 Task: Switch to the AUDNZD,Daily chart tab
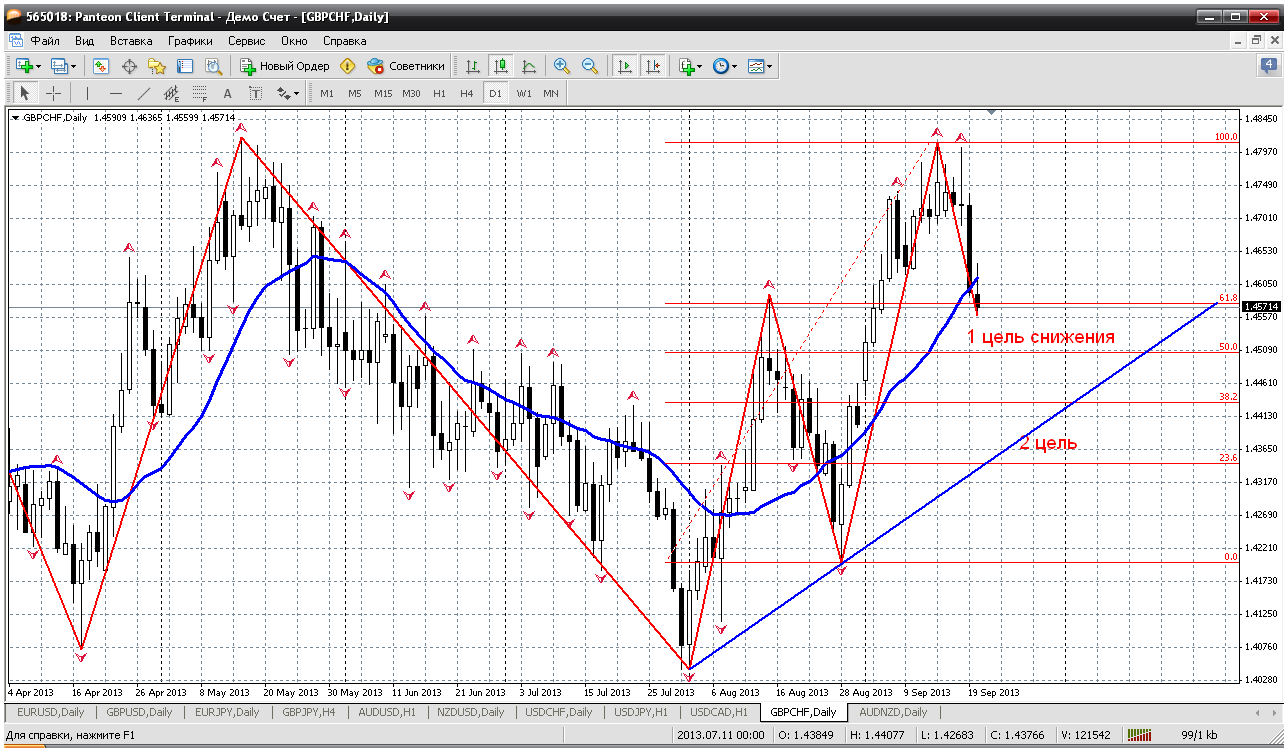(893, 712)
